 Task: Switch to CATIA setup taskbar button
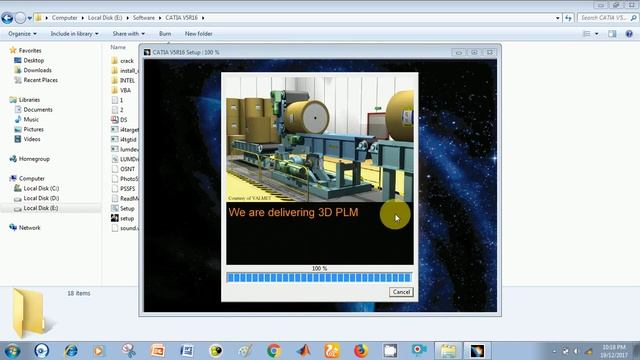point(477,351)
